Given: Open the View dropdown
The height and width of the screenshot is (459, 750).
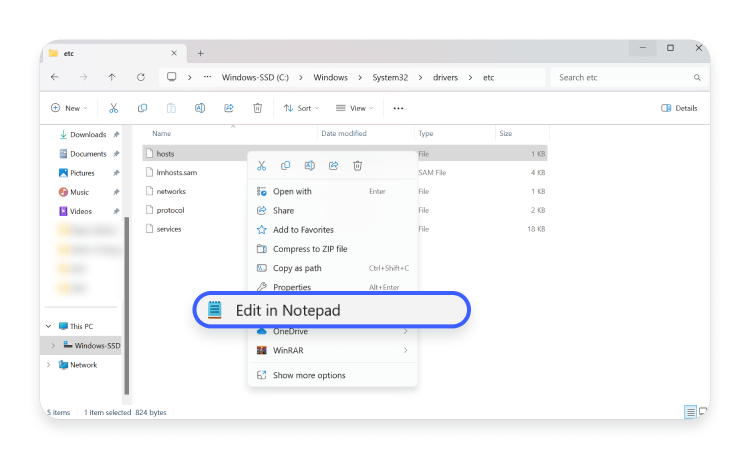Looking at the screenshot, I should 354,109.
